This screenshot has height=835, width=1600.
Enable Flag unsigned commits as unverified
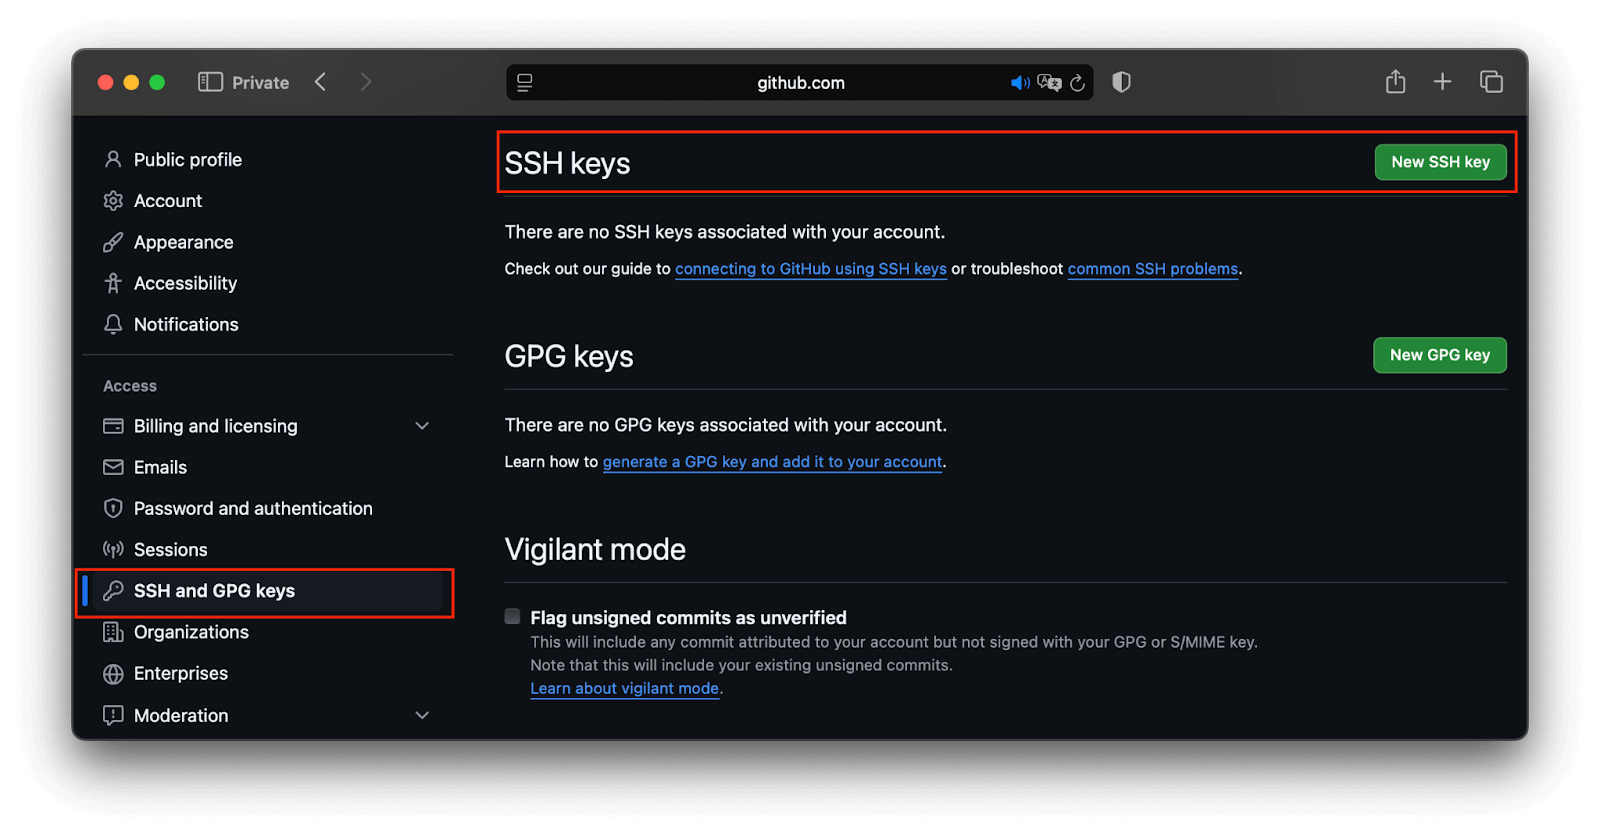coord(511,616)
